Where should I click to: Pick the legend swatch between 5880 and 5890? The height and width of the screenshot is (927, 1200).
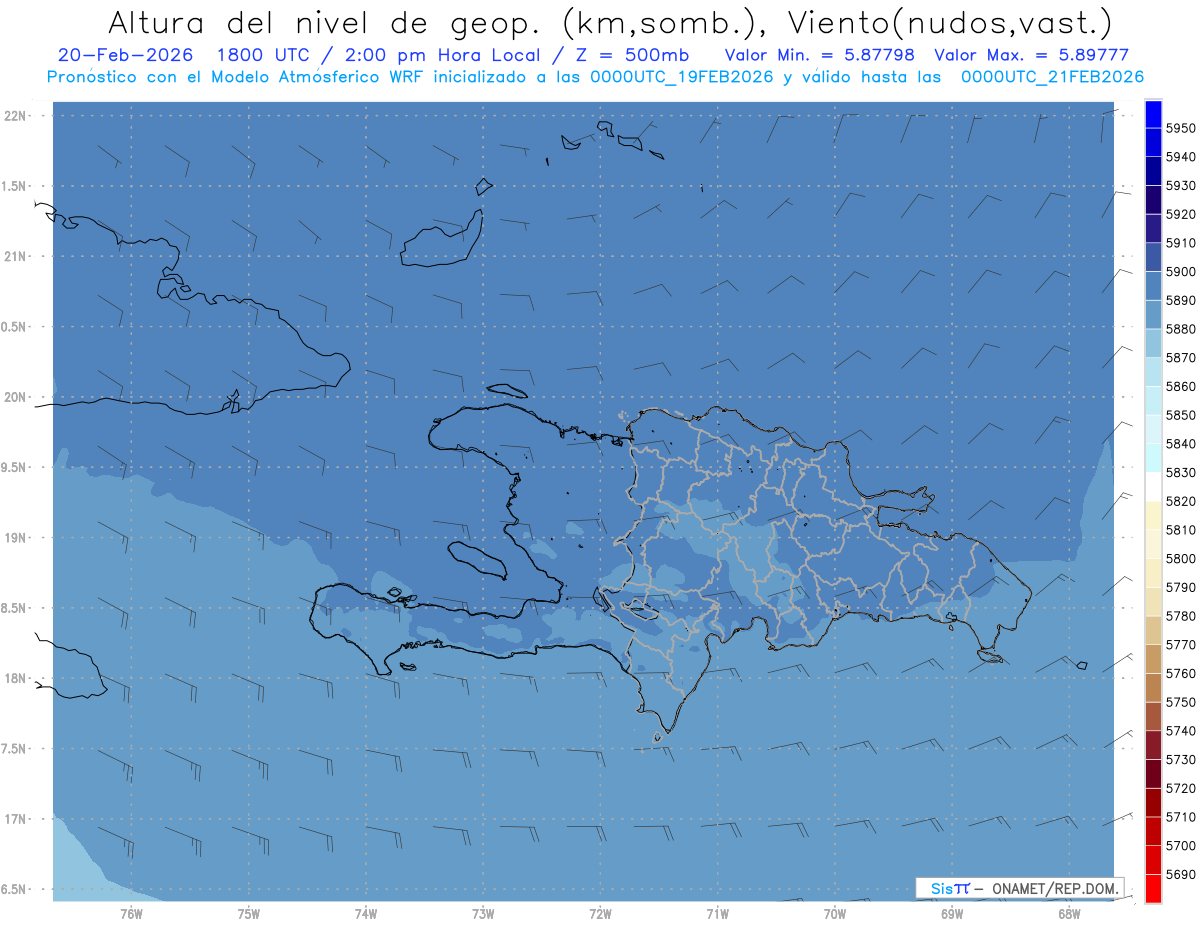[1152, 315]
